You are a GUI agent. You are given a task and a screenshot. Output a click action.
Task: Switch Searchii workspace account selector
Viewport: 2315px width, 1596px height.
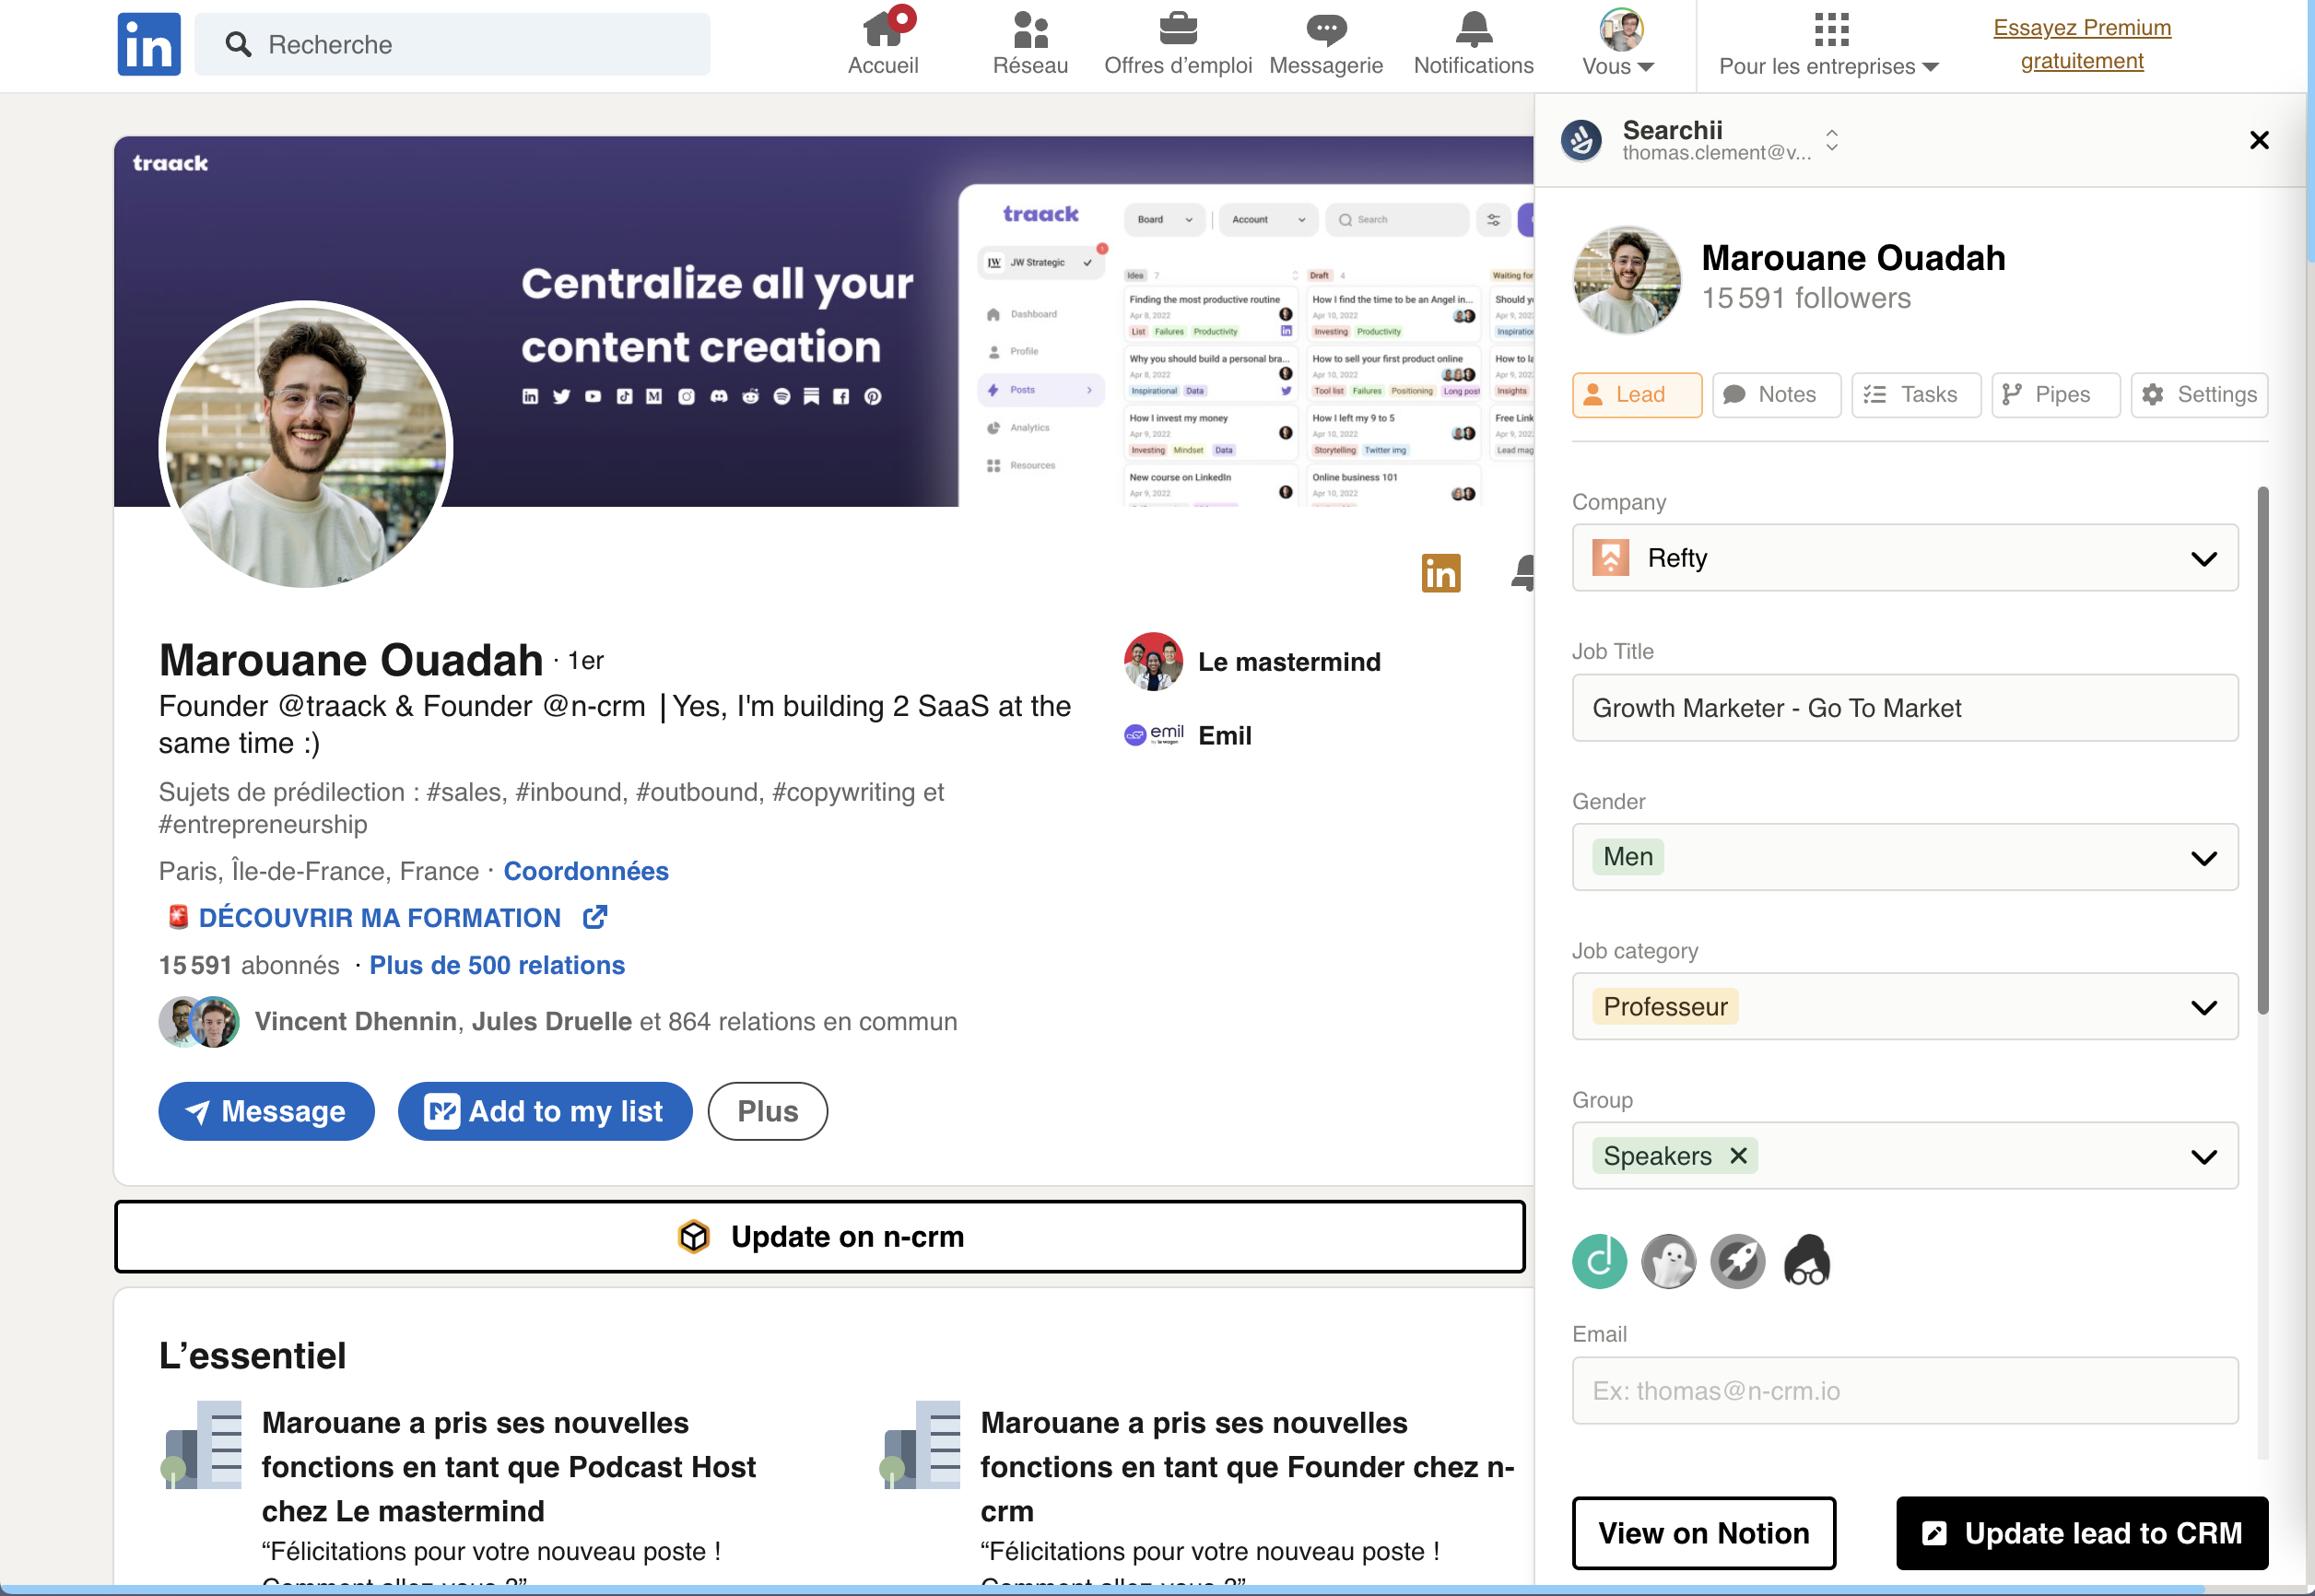[1831, 140]
